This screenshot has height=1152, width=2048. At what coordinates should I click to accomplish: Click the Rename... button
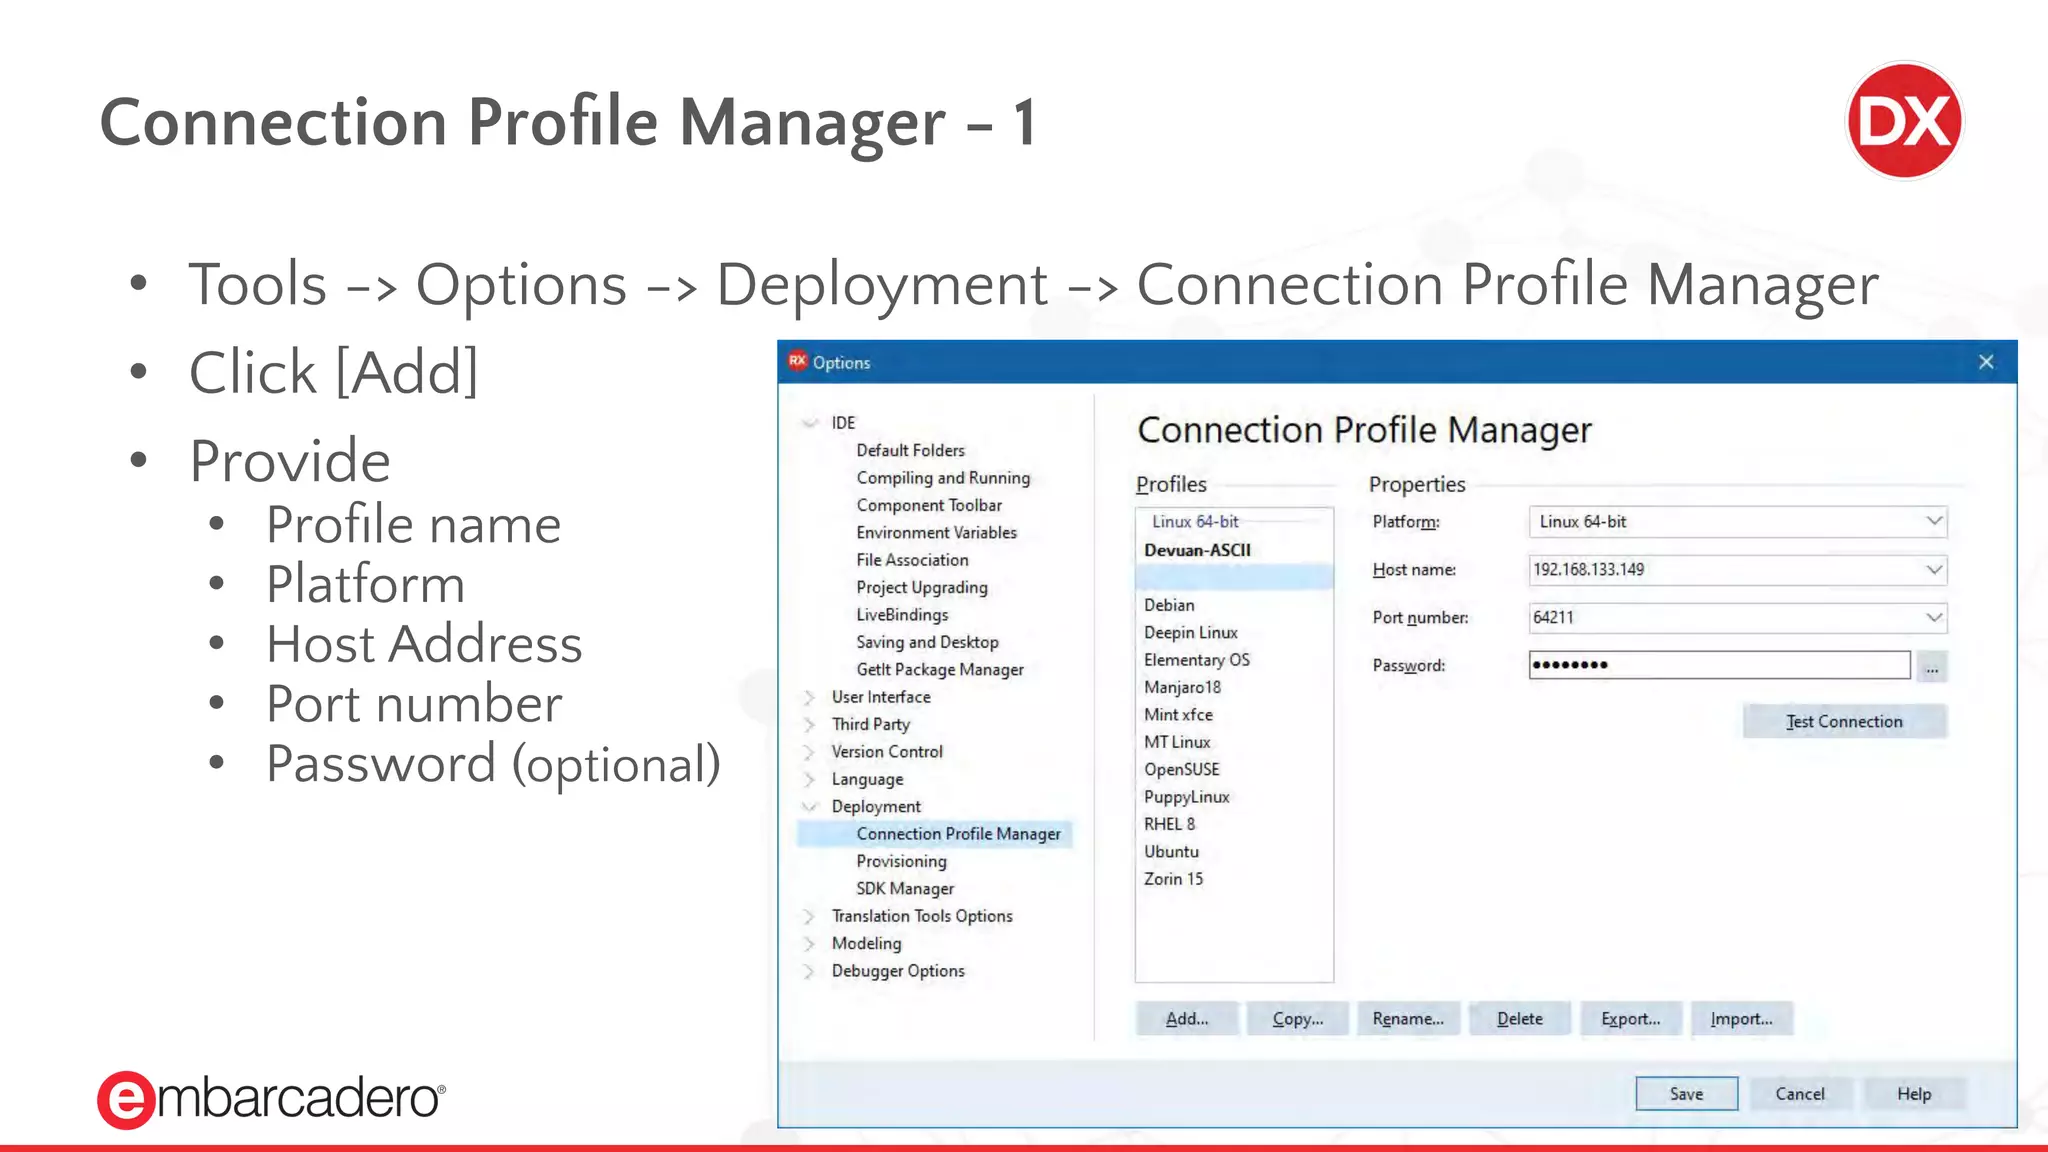click(x=1408, y=1019)
